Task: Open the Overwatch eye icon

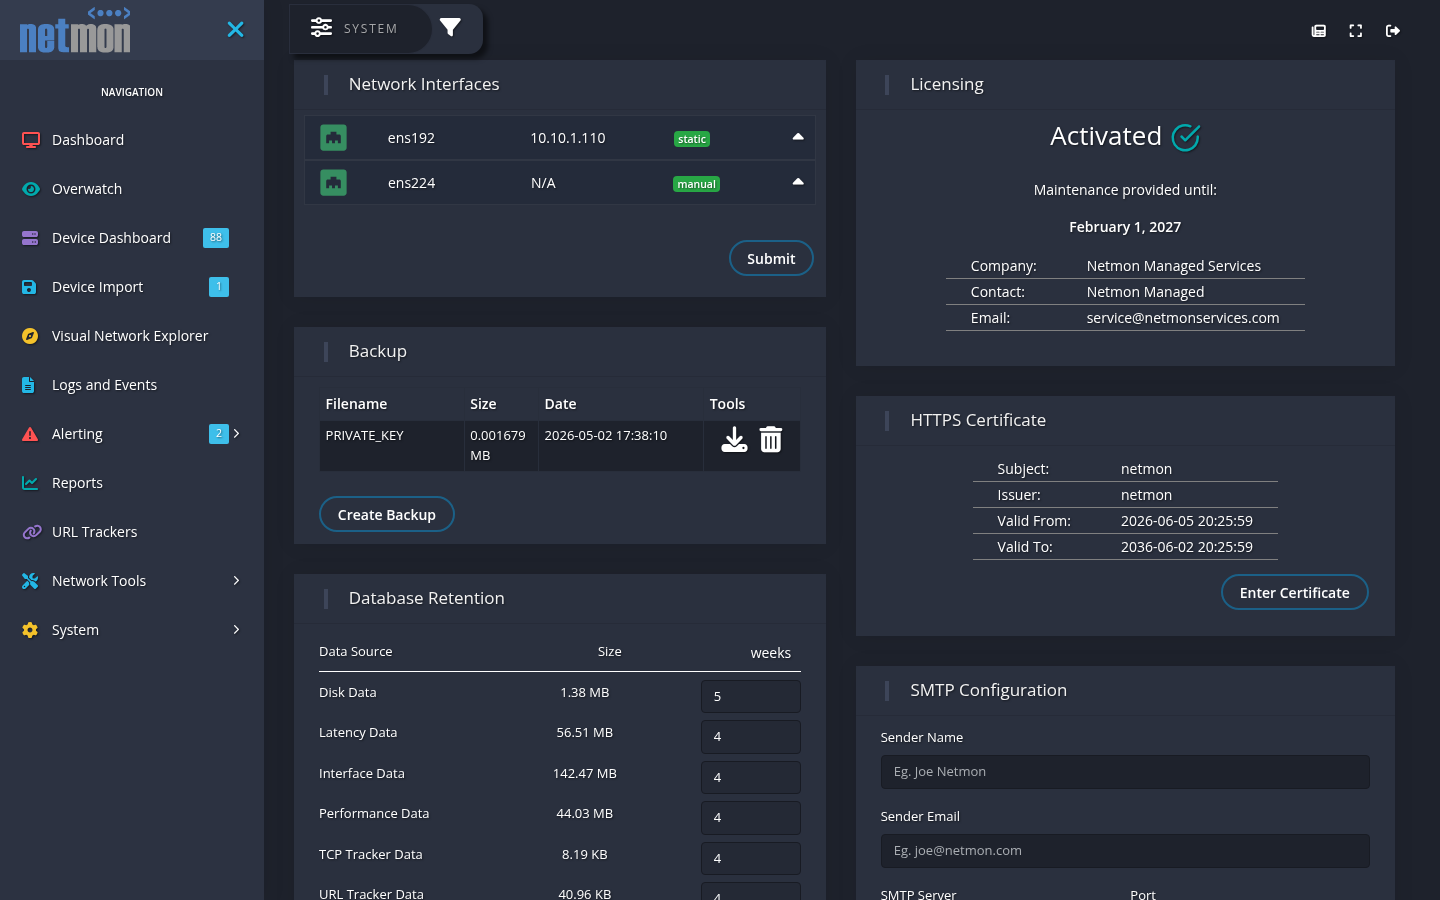Action: point(30,189)
